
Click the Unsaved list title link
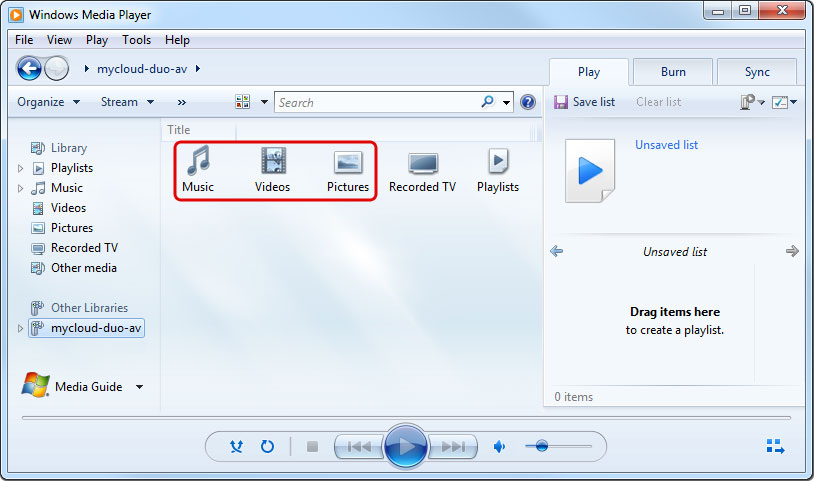tap(666, 145)
